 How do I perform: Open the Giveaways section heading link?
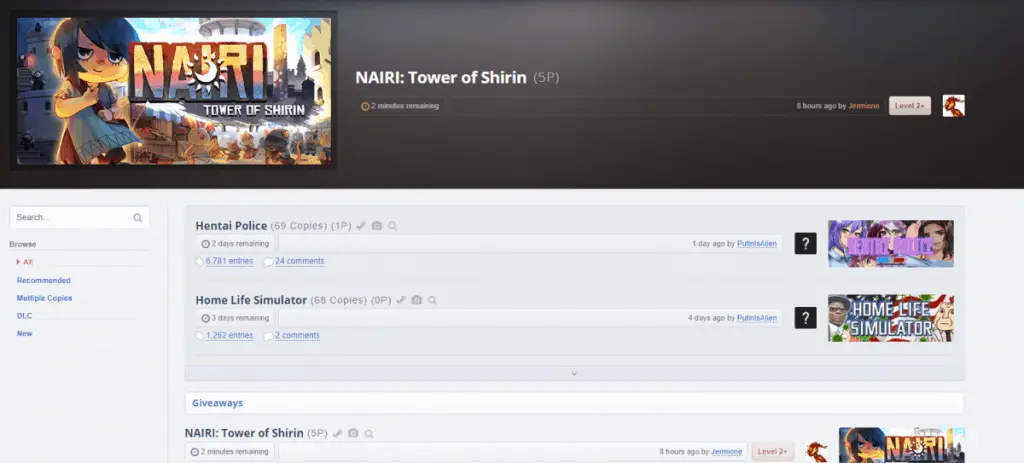[217, 403]
